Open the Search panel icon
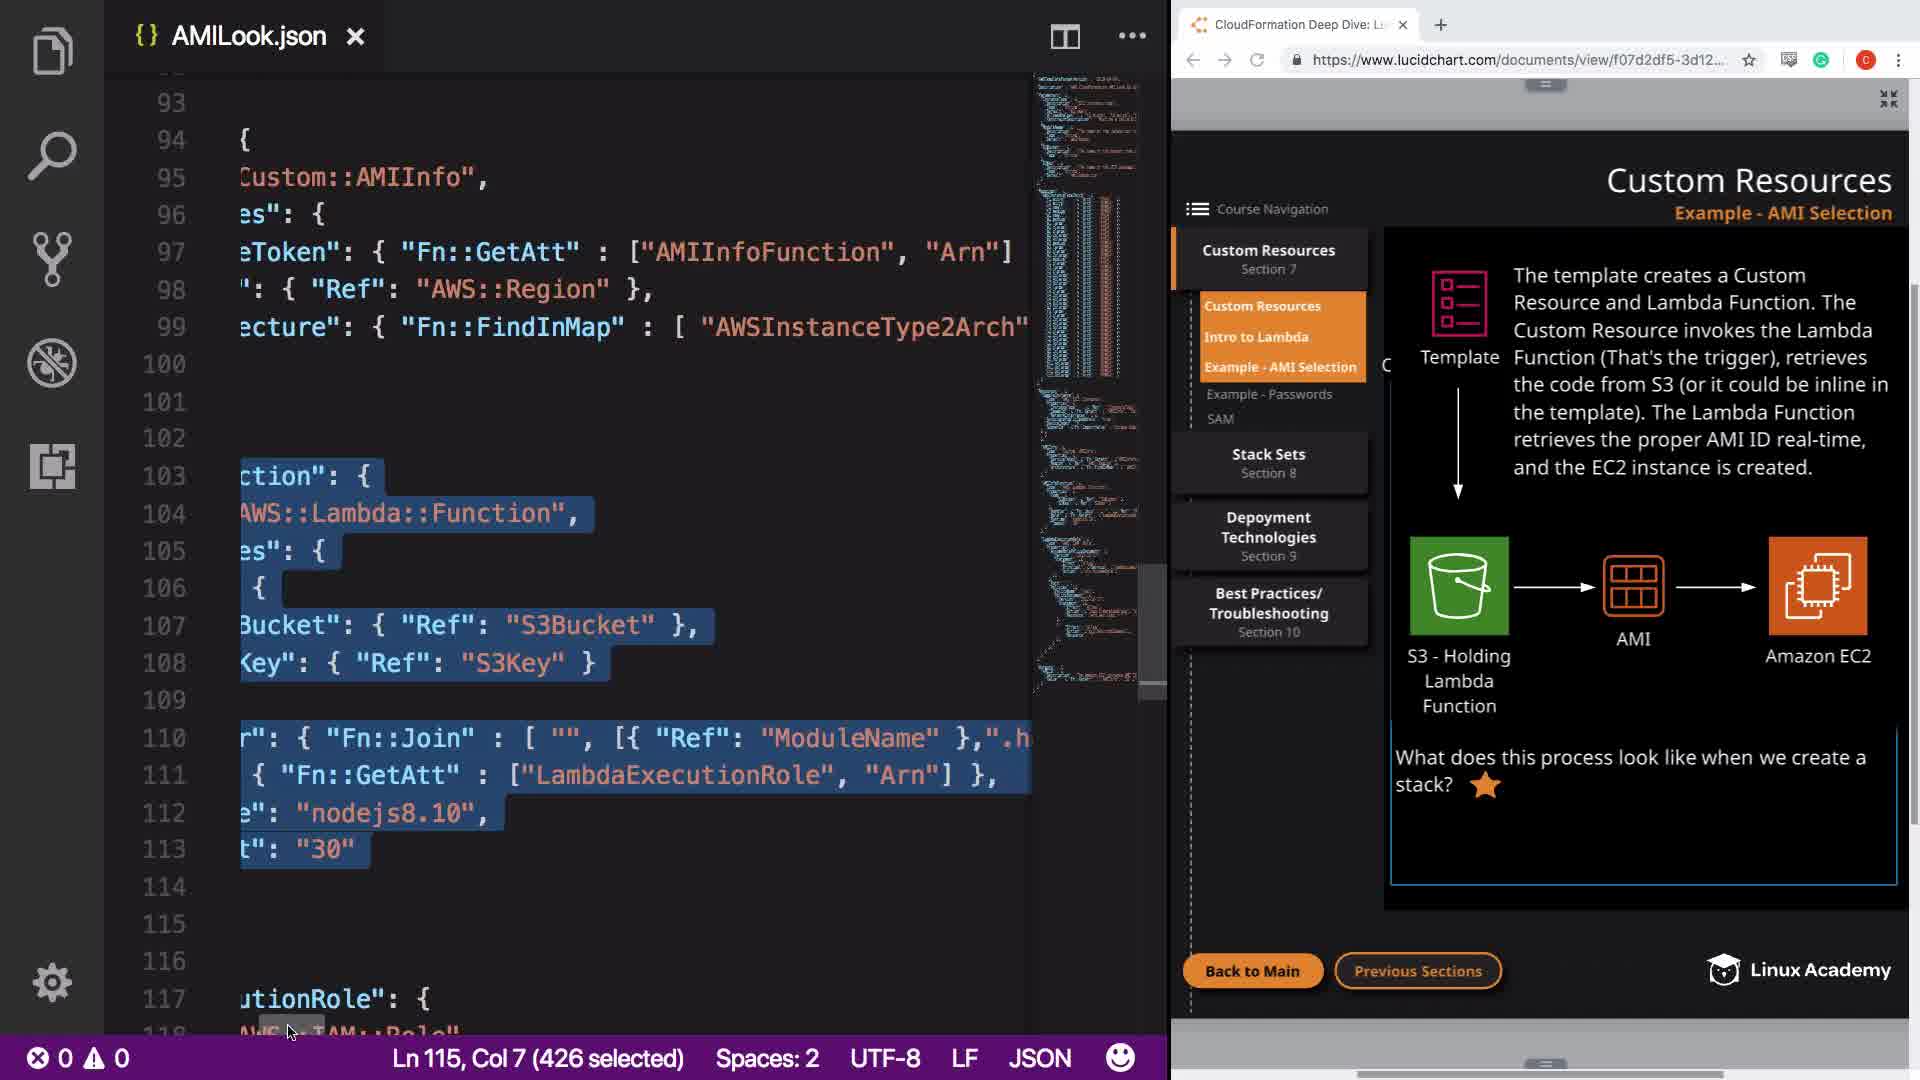 tap(52, 155)
